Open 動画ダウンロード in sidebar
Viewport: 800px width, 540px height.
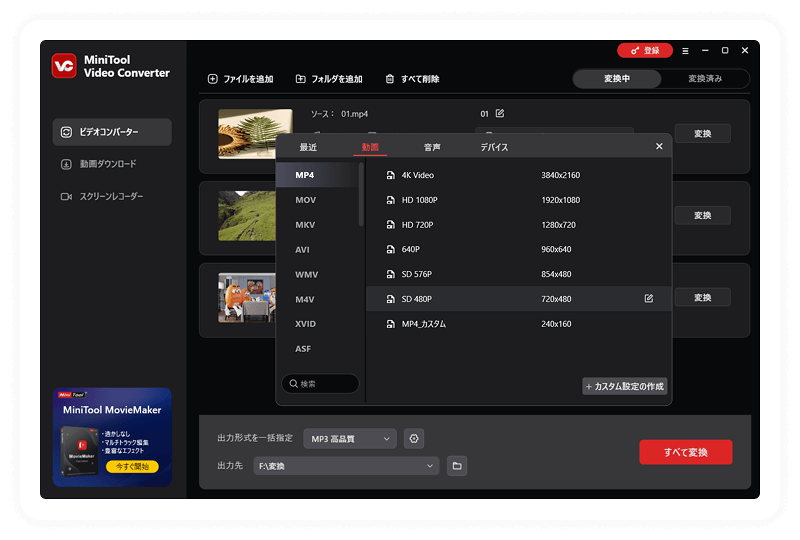98,164
